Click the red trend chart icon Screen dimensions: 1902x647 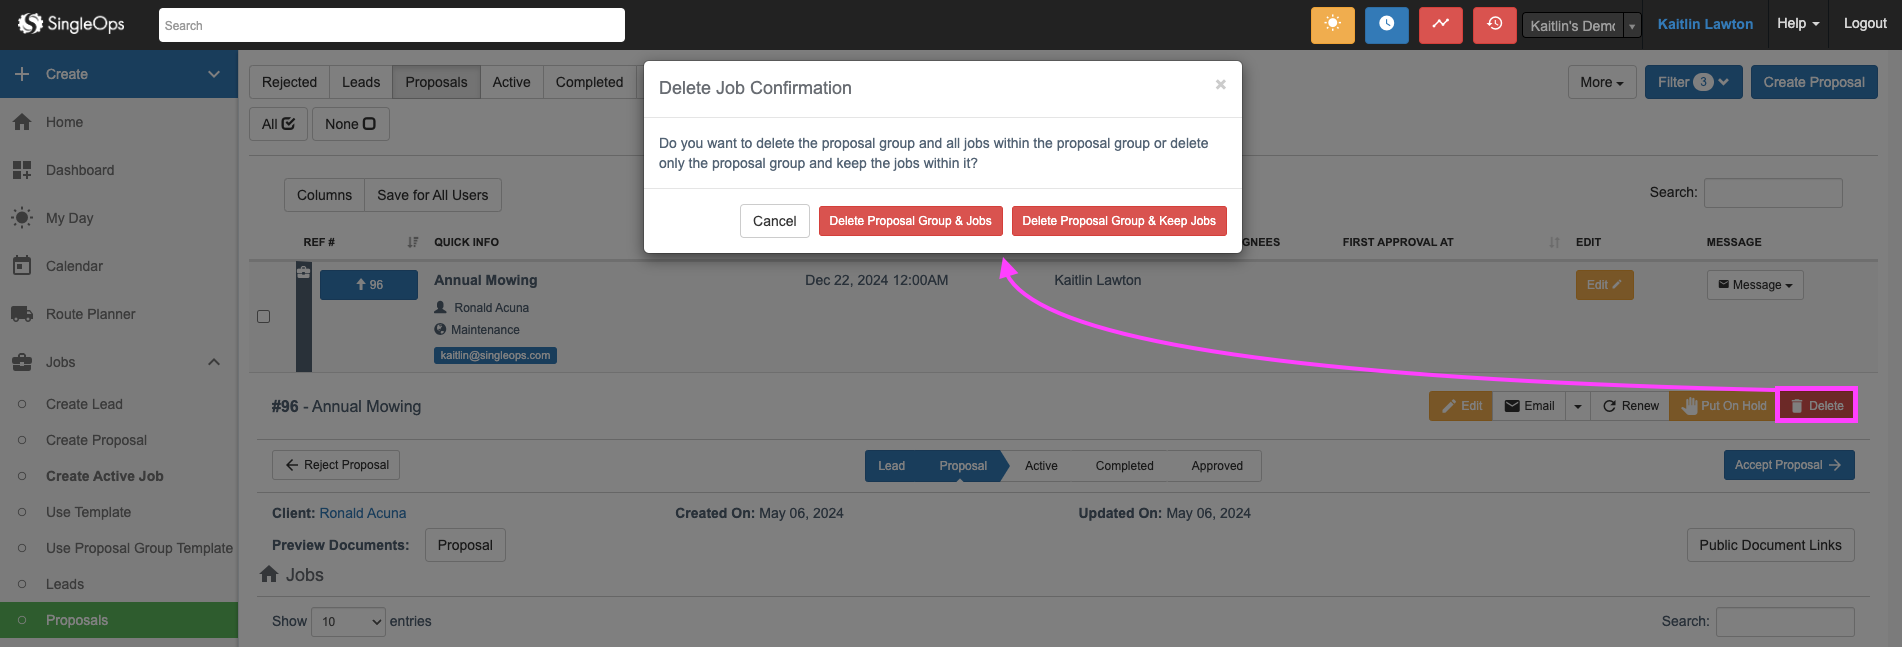1440,25
